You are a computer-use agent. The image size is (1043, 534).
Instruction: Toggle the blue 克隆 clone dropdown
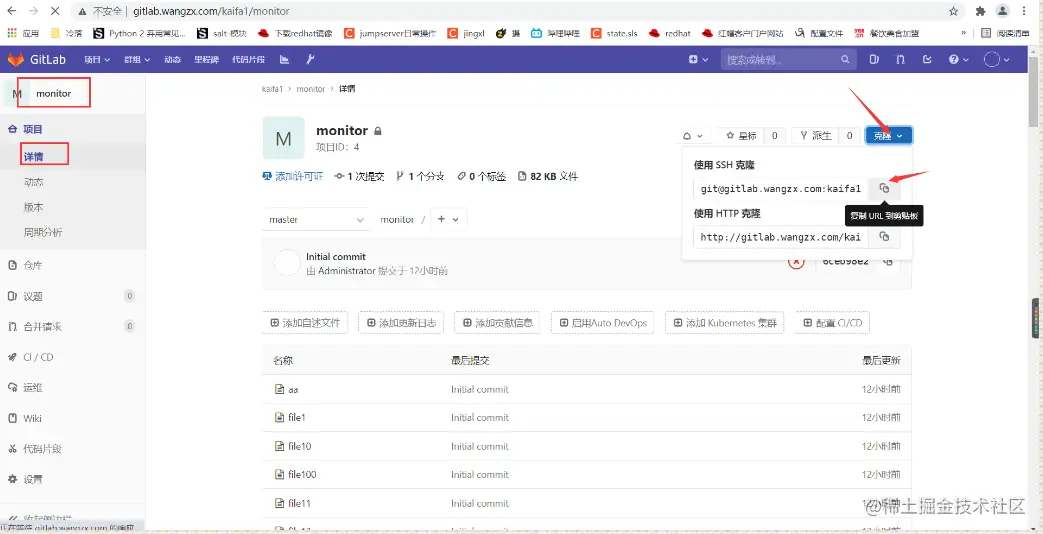tap(889, 136)
